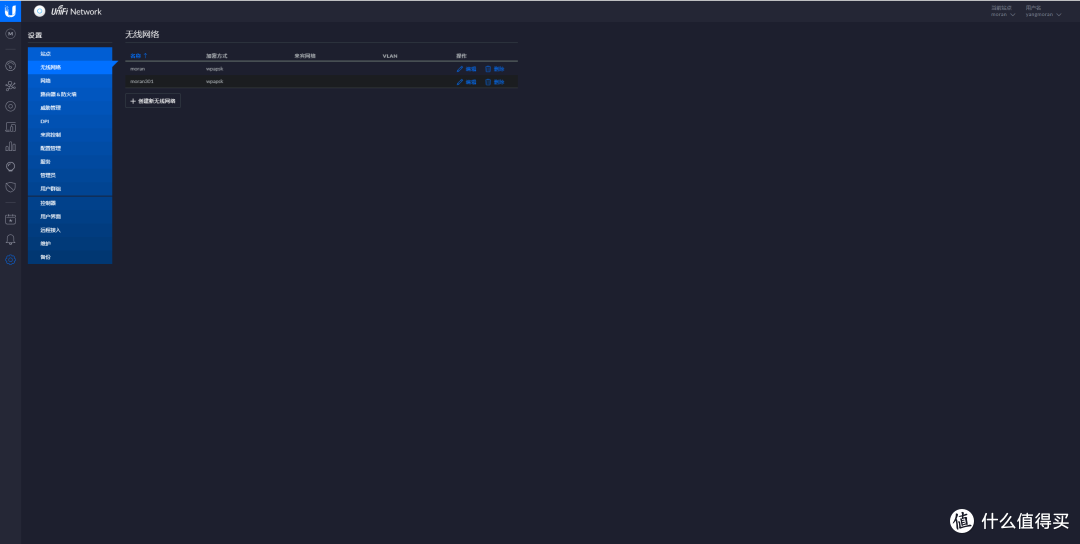Click the VLAN column header

390,55
